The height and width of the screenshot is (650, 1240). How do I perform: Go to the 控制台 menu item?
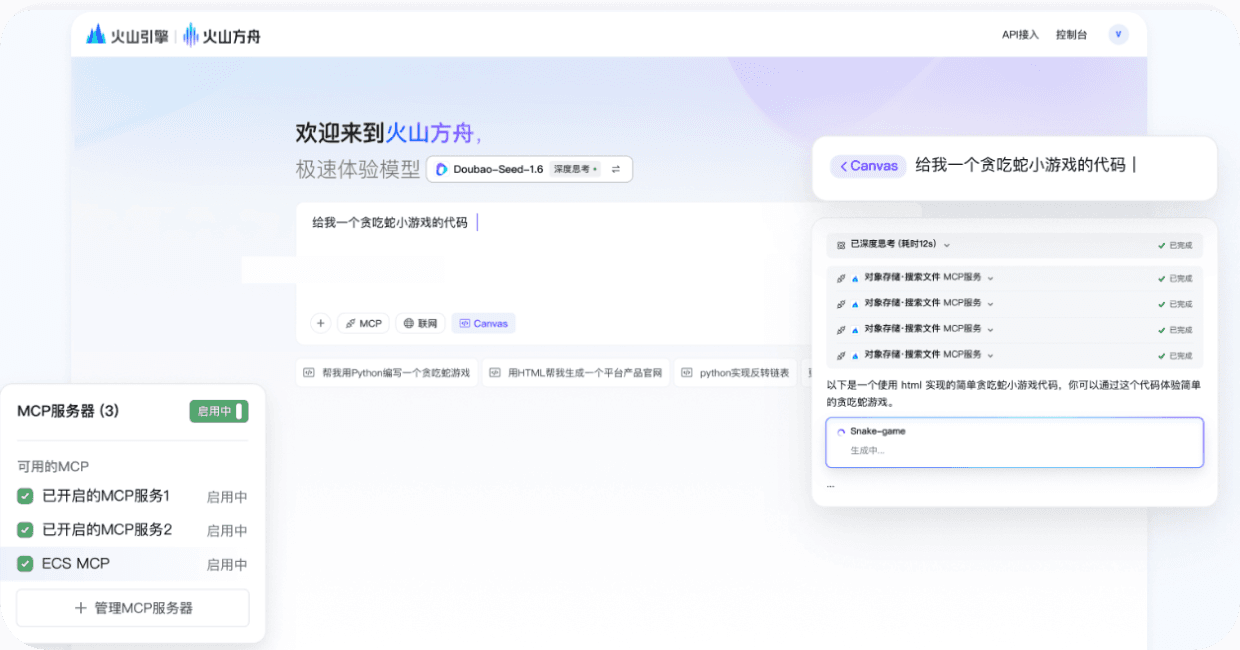click(x=1072, y=33)
